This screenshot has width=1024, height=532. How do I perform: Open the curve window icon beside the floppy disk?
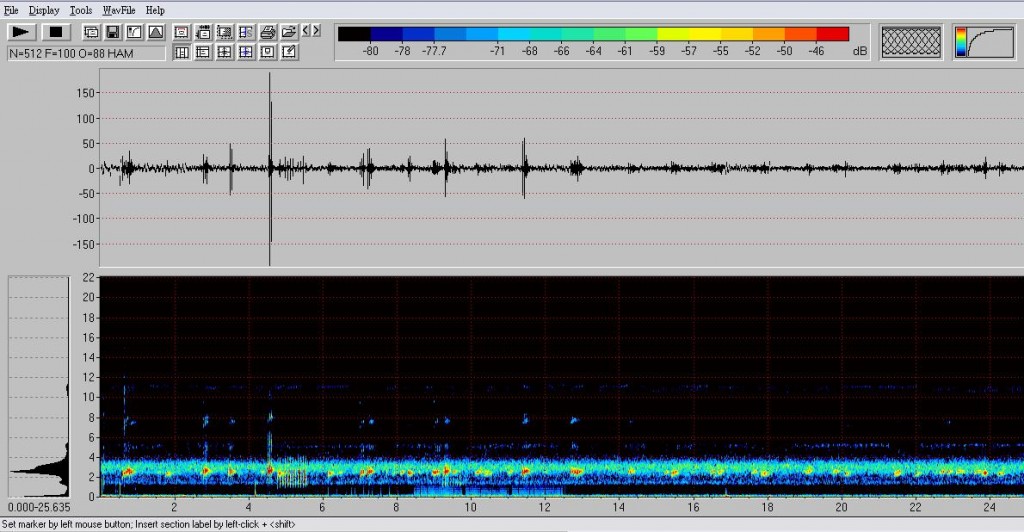[134, 32]
